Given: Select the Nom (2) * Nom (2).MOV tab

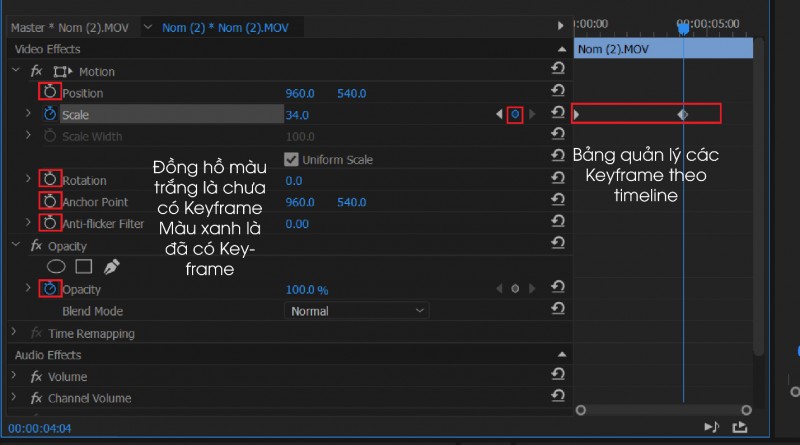Looking at the screenshot, I should click(x=225, y=28).
